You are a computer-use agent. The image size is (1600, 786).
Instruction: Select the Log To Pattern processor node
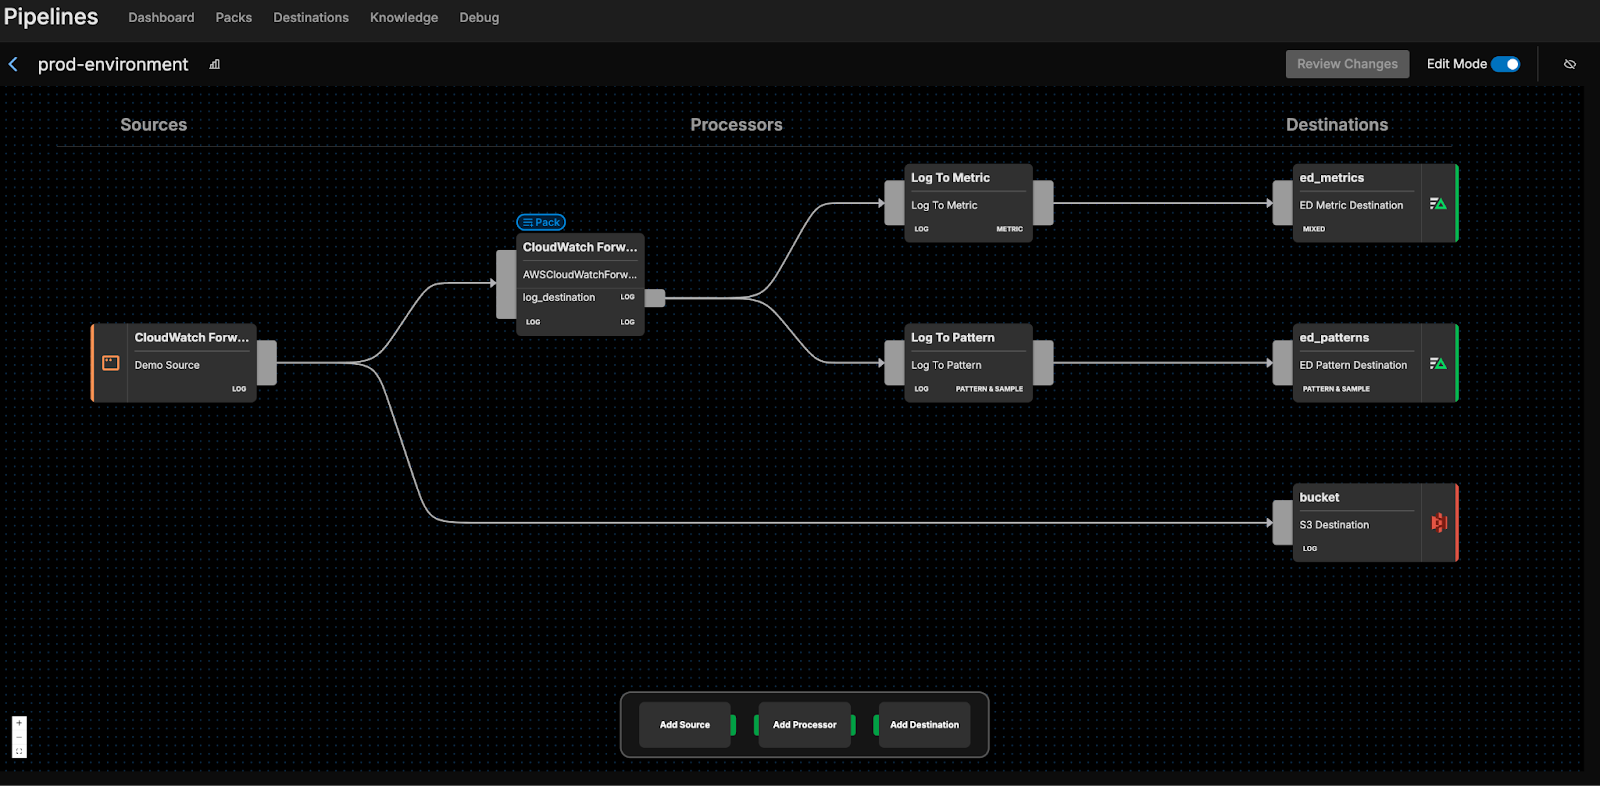pyautogui.click(x=967, y=363)
